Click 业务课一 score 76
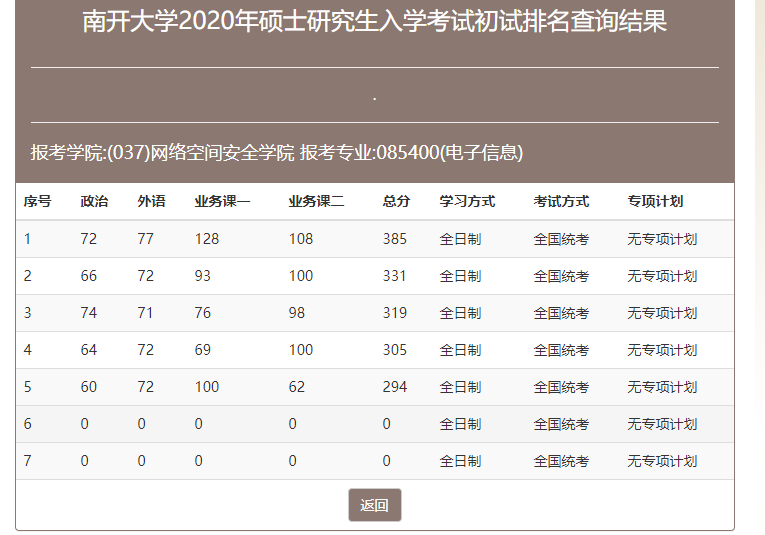The height and width of the screenshot is (535, 765). pos(202,313)
